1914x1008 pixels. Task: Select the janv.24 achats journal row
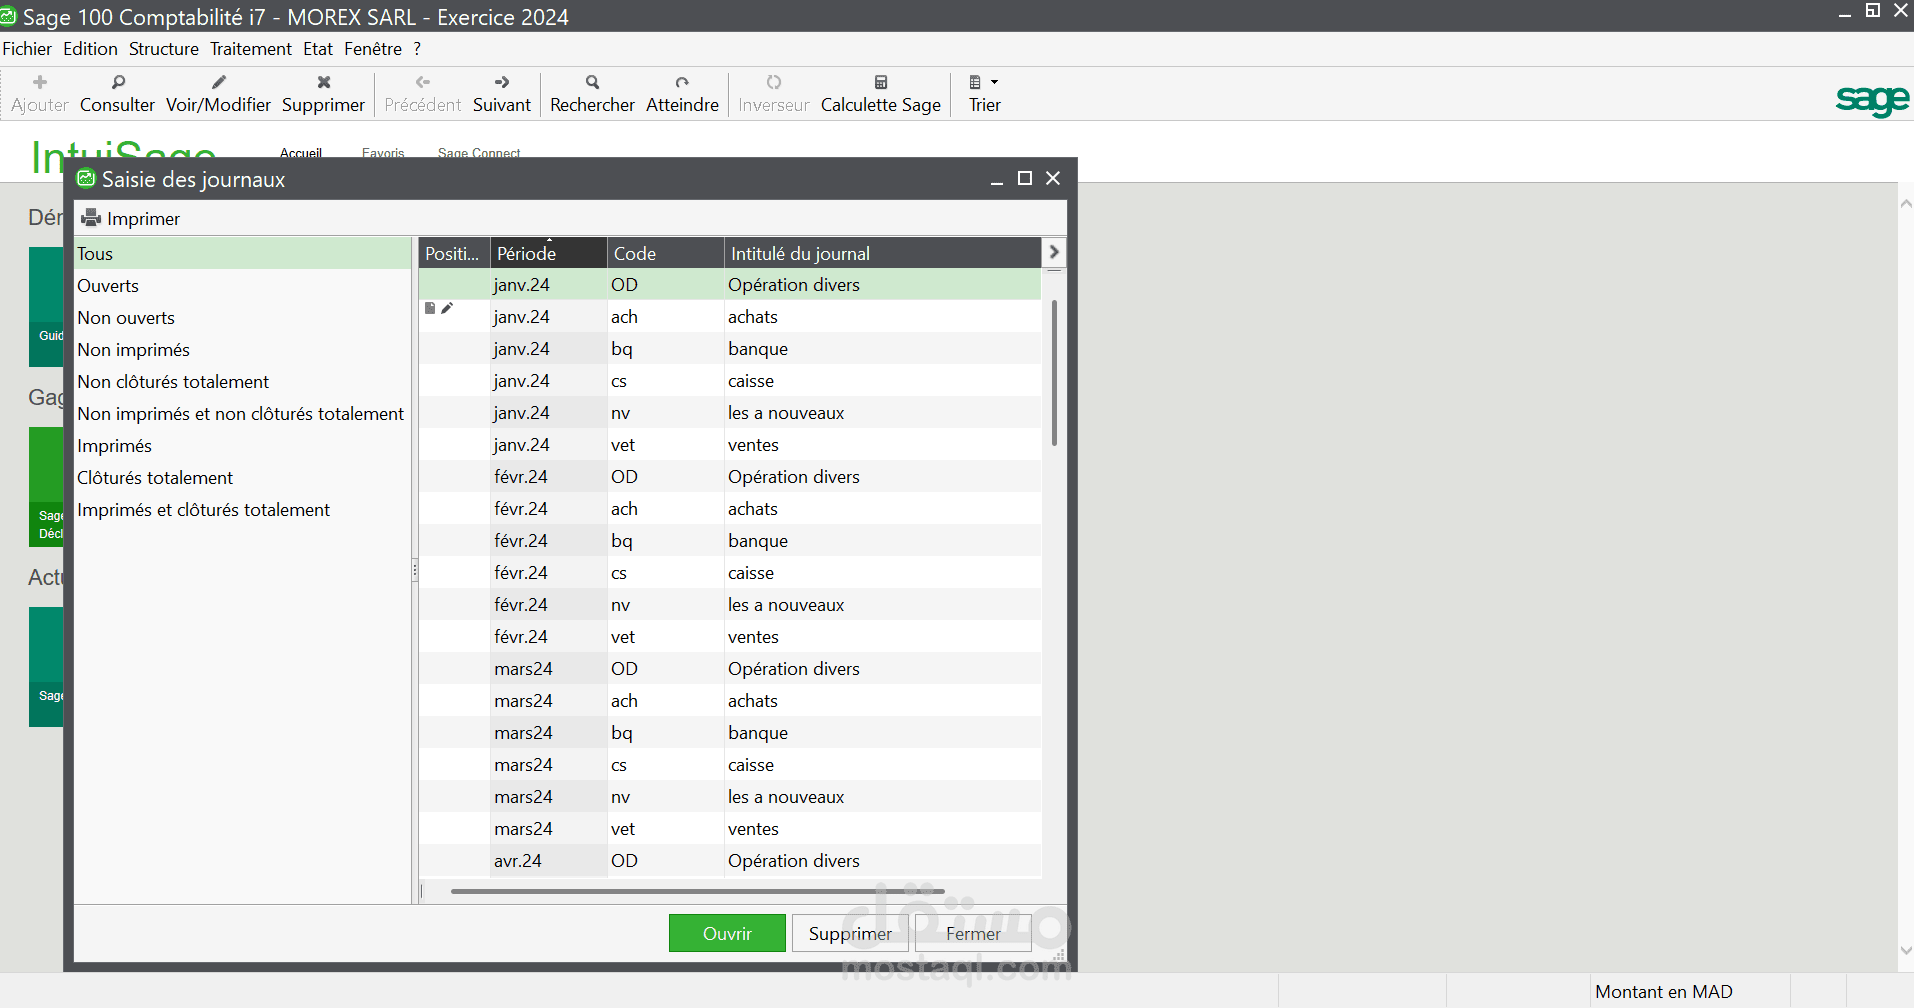click(730, 317)
